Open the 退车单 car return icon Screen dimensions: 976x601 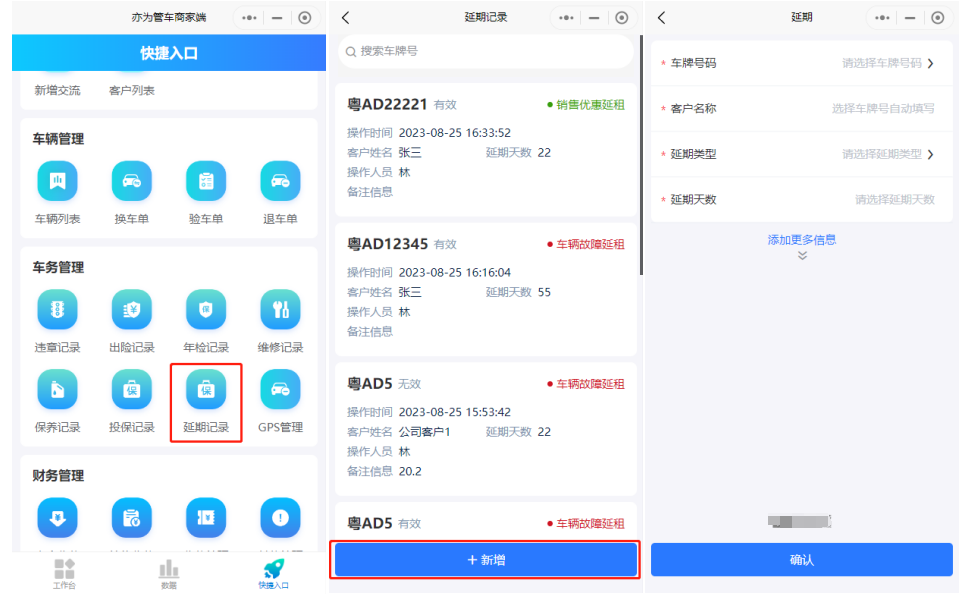(x=280, y=181)
